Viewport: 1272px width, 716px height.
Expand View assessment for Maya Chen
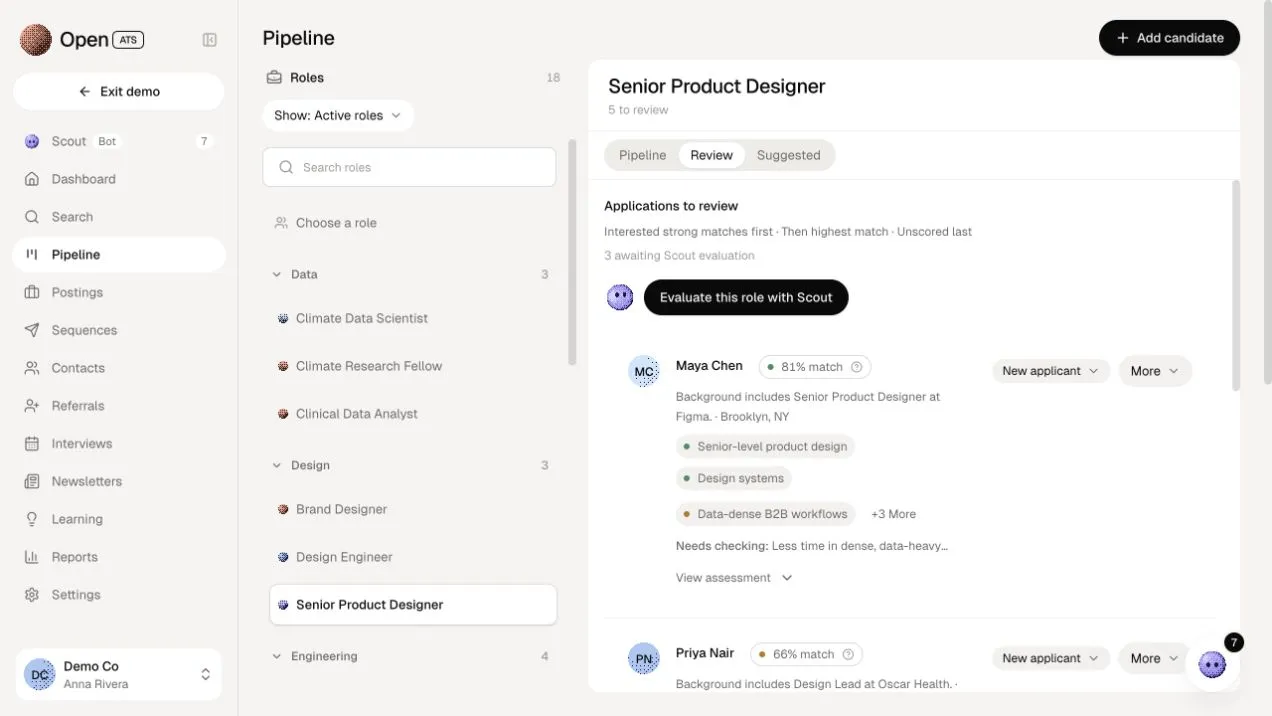pyautogui.click(x=734, y=578)
